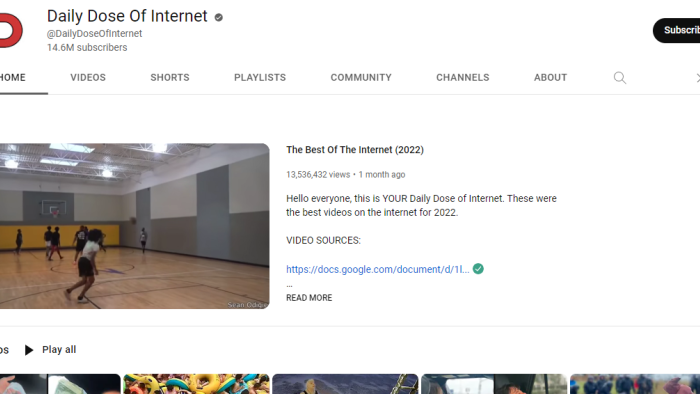700x394 pixels.
Task: Open the thumbnail showing dollar bills
Action: tap(60, 384)
